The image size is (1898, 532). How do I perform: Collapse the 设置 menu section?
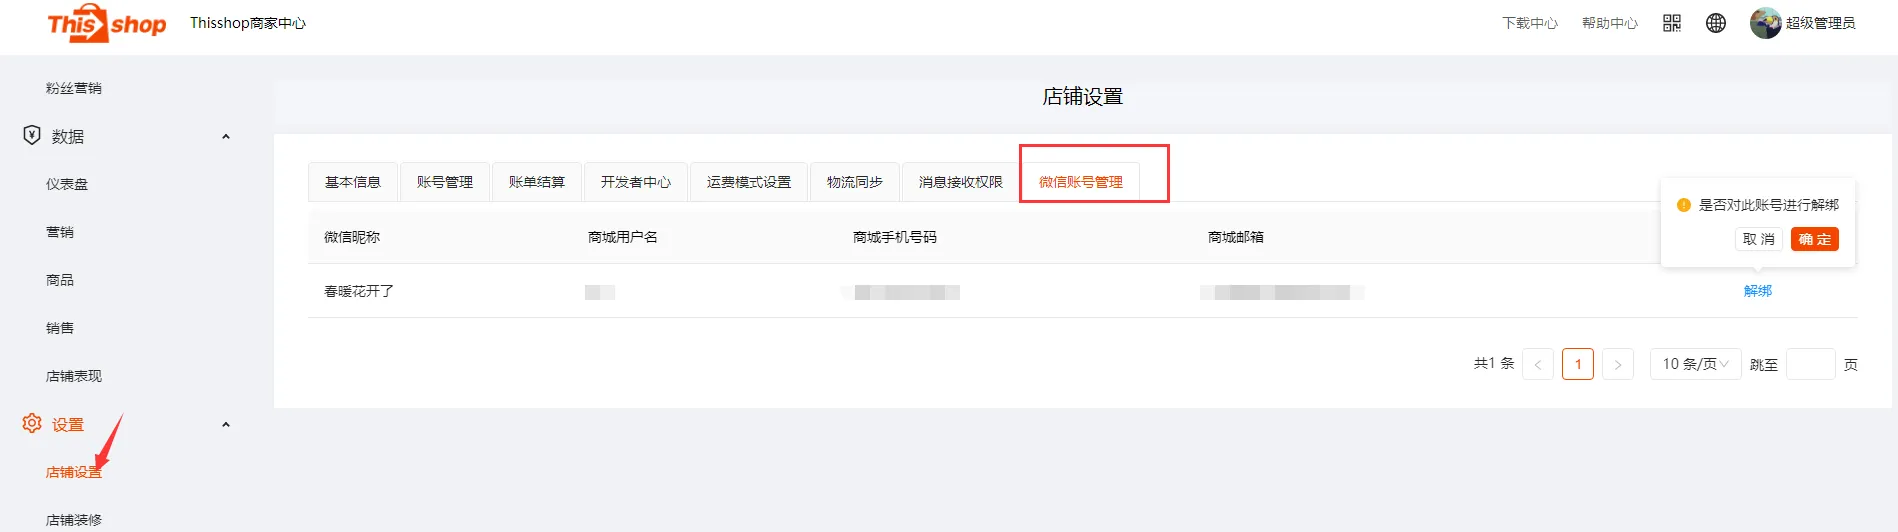226,424
